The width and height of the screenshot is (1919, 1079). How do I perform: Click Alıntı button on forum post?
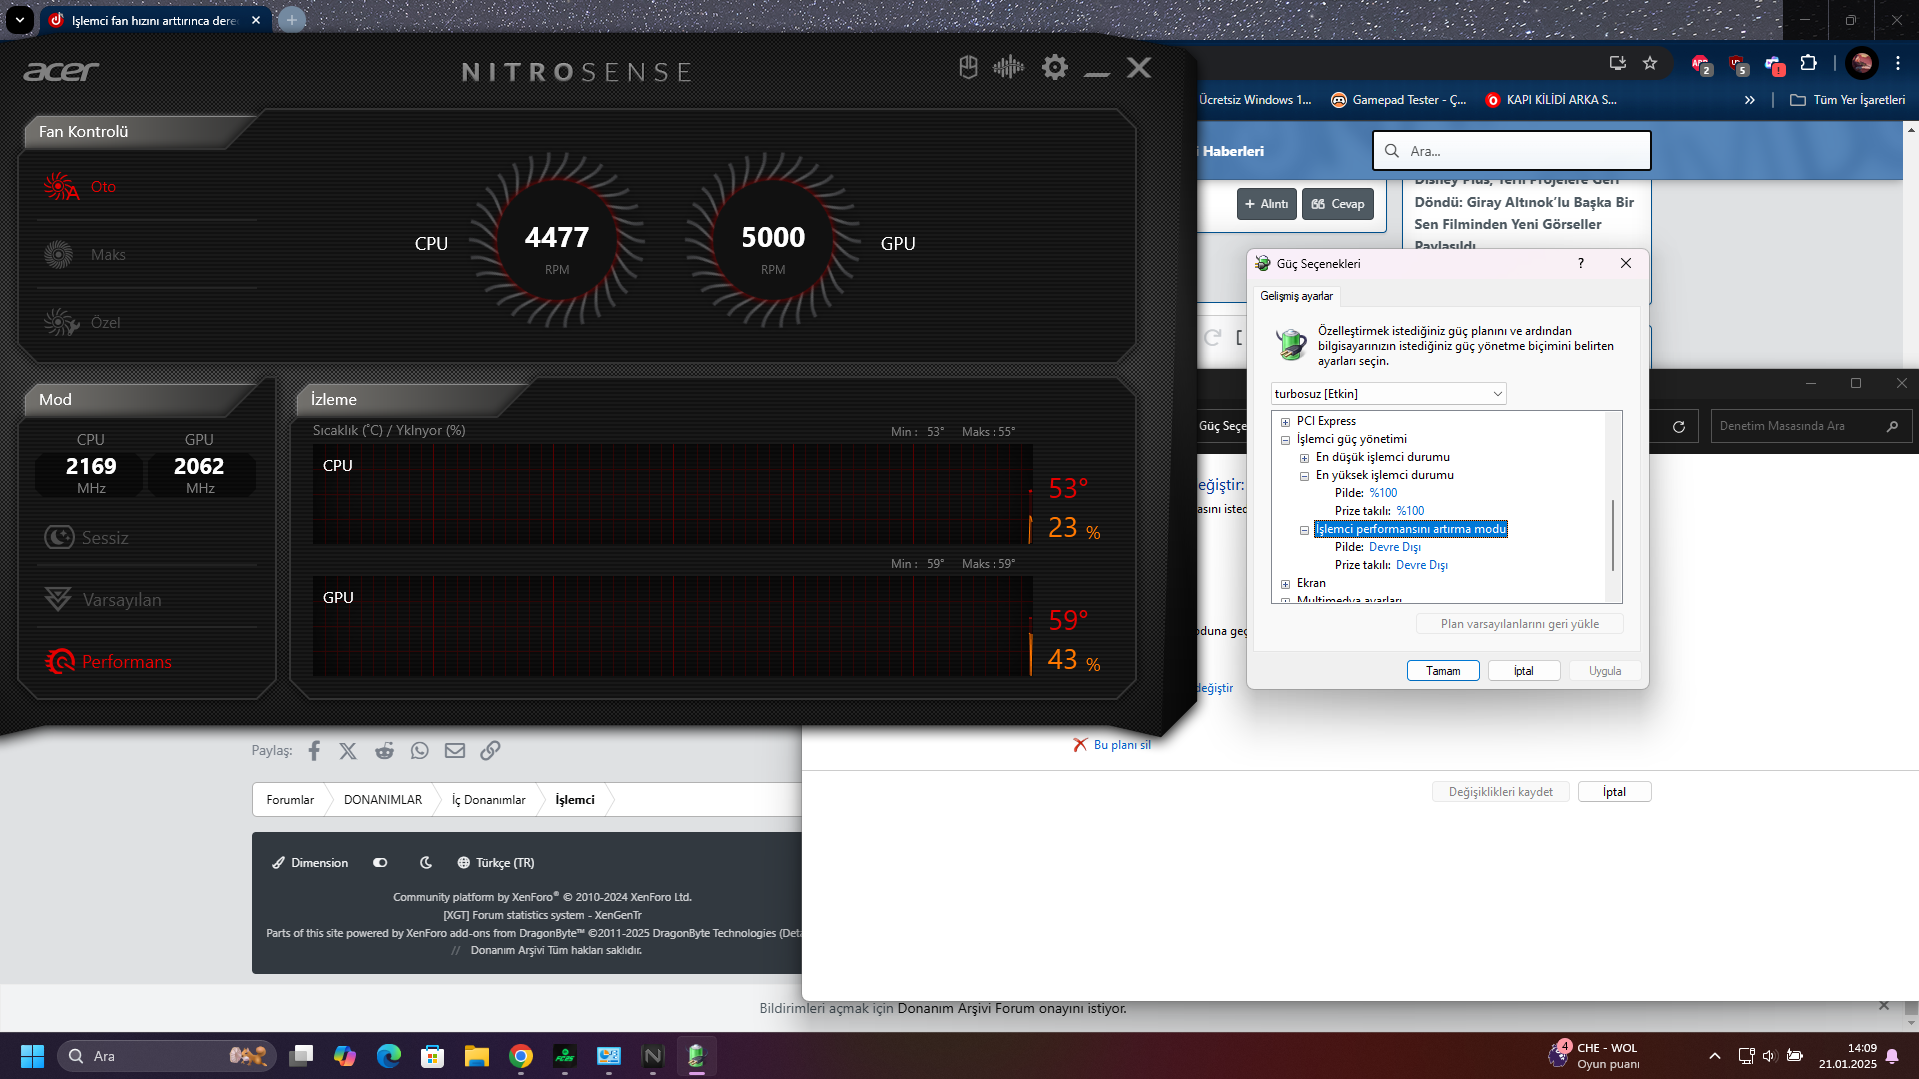pyautogui.click(x=1266, y=204)
